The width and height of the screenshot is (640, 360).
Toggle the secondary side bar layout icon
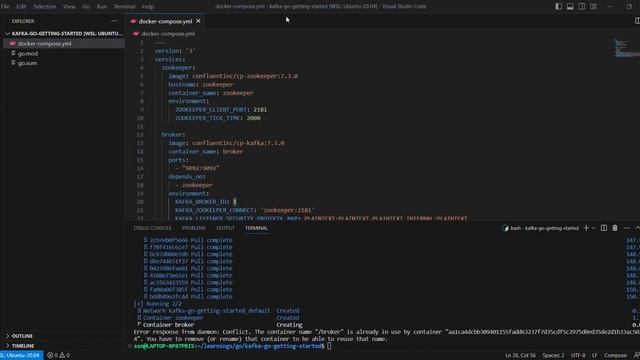pos(582,7)
